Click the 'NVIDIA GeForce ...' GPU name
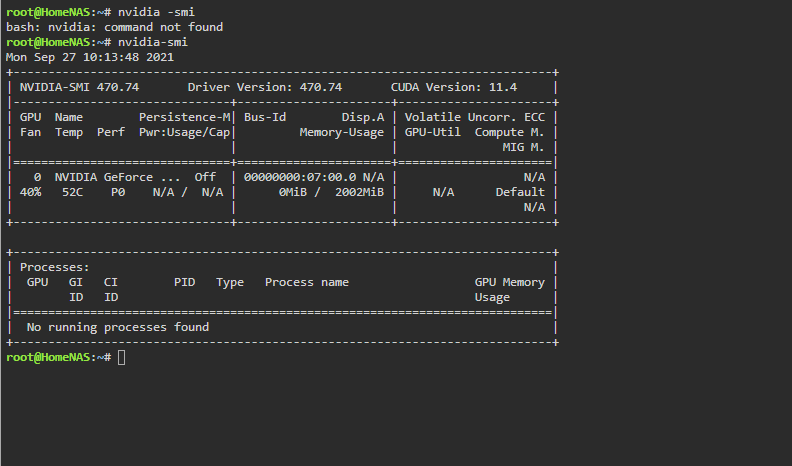This screenshot has width=792, height=466. coord(117,177)
